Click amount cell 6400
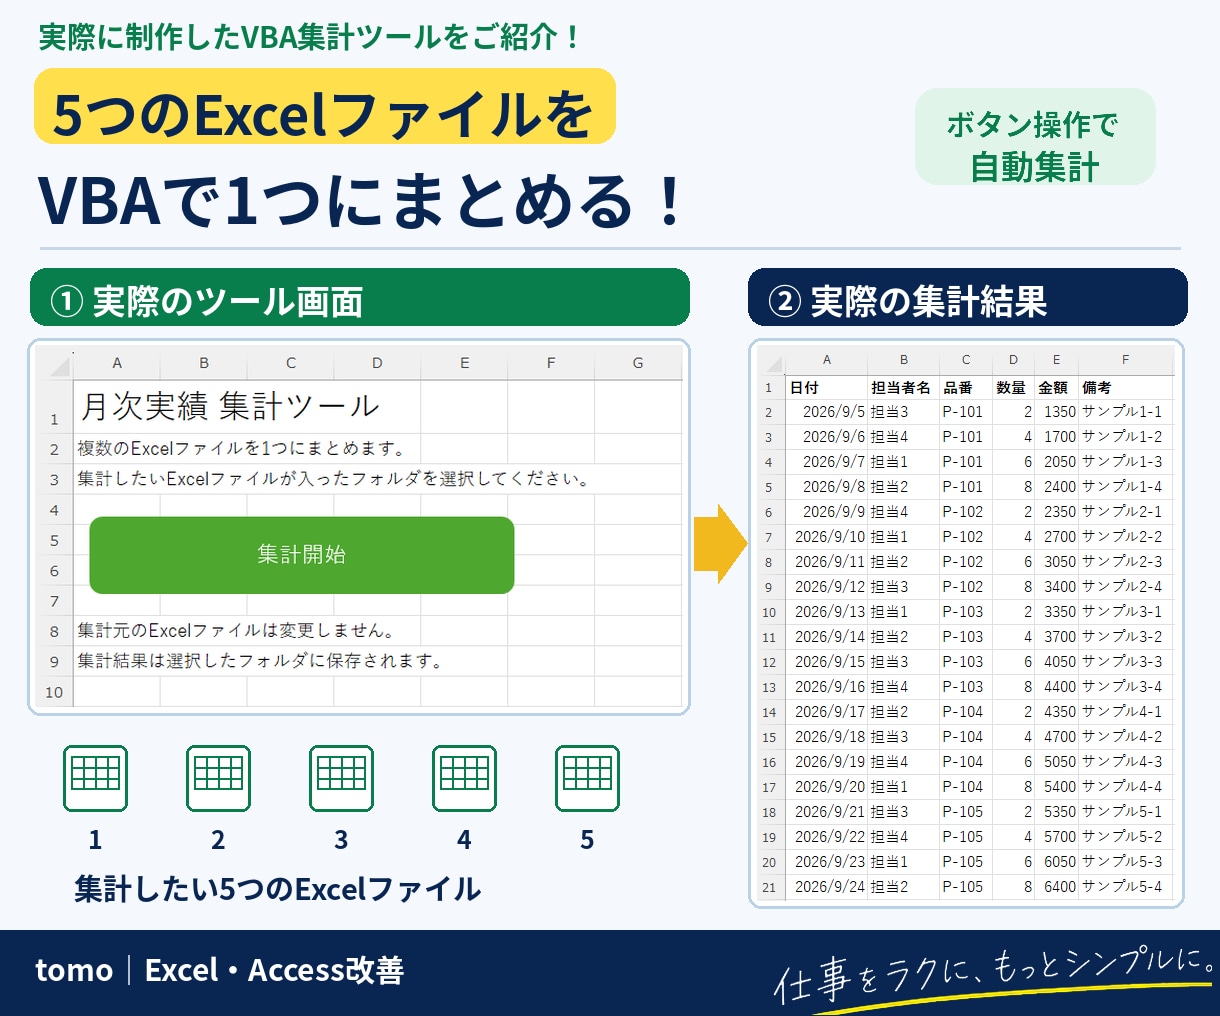The height and width of the screenshot is (1016, 1220). [x=1056, y=887]
